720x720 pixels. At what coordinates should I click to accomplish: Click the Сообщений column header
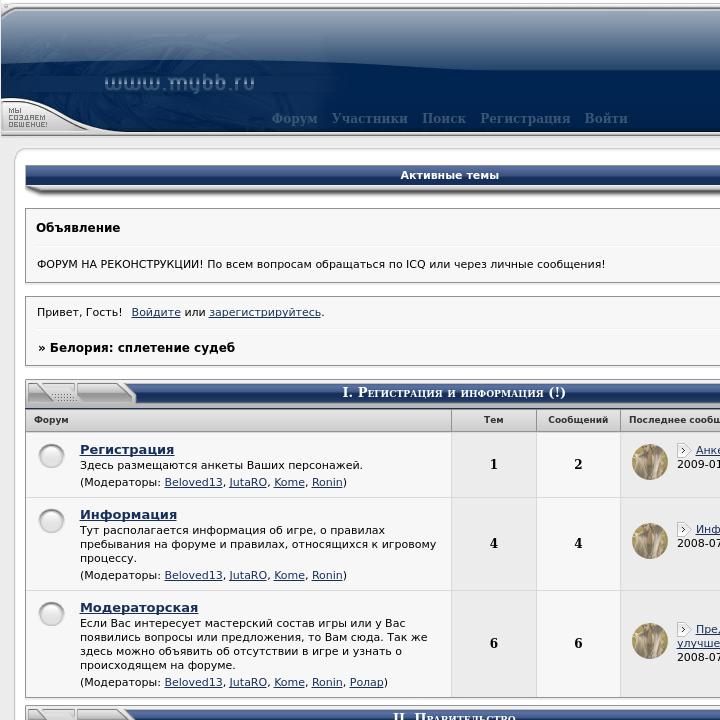pyautogui.click(x=578, y=420)
